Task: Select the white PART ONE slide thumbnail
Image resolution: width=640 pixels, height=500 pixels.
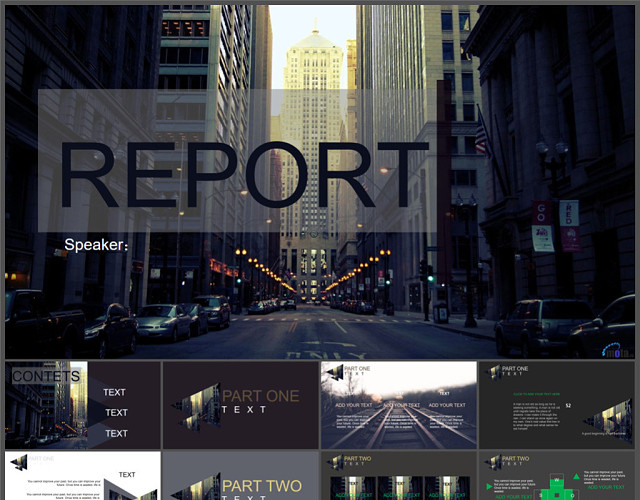Action: click(82, 476)
